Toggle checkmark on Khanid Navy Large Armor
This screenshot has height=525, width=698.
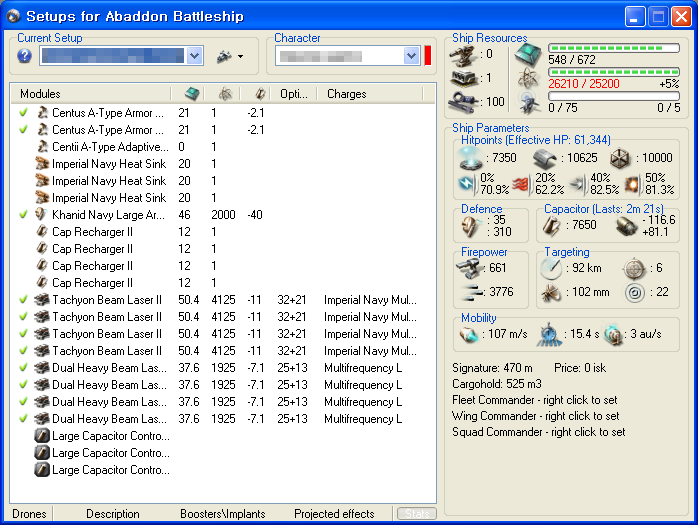click(x=24, y=215)
